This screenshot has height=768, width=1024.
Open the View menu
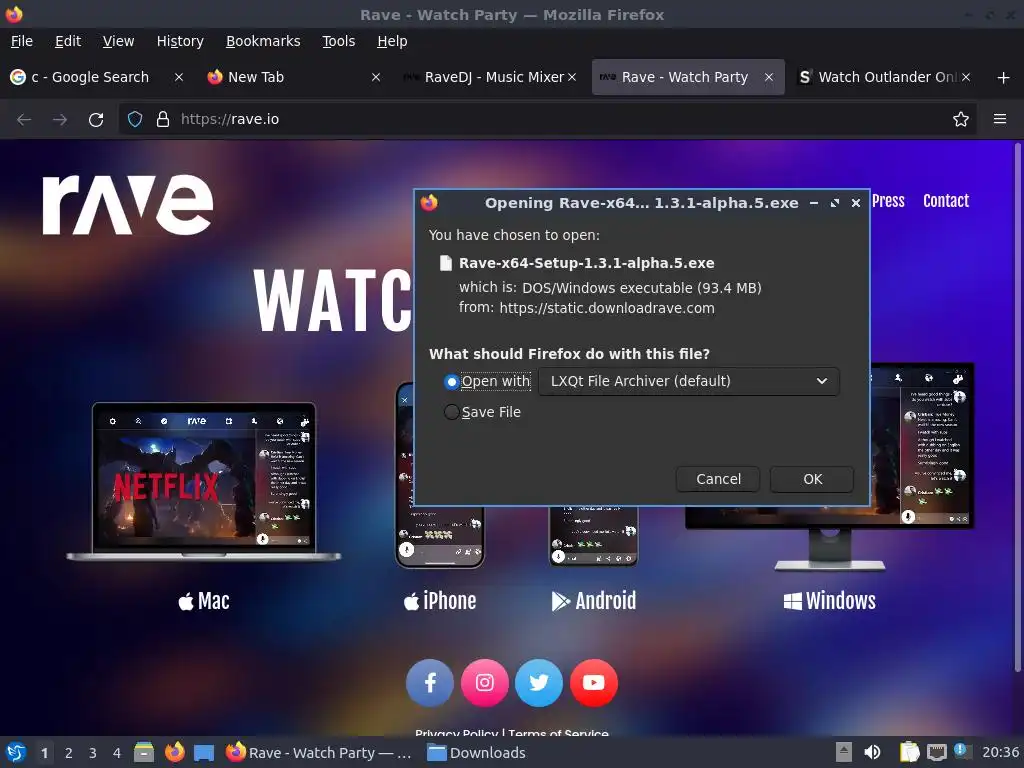118,41
